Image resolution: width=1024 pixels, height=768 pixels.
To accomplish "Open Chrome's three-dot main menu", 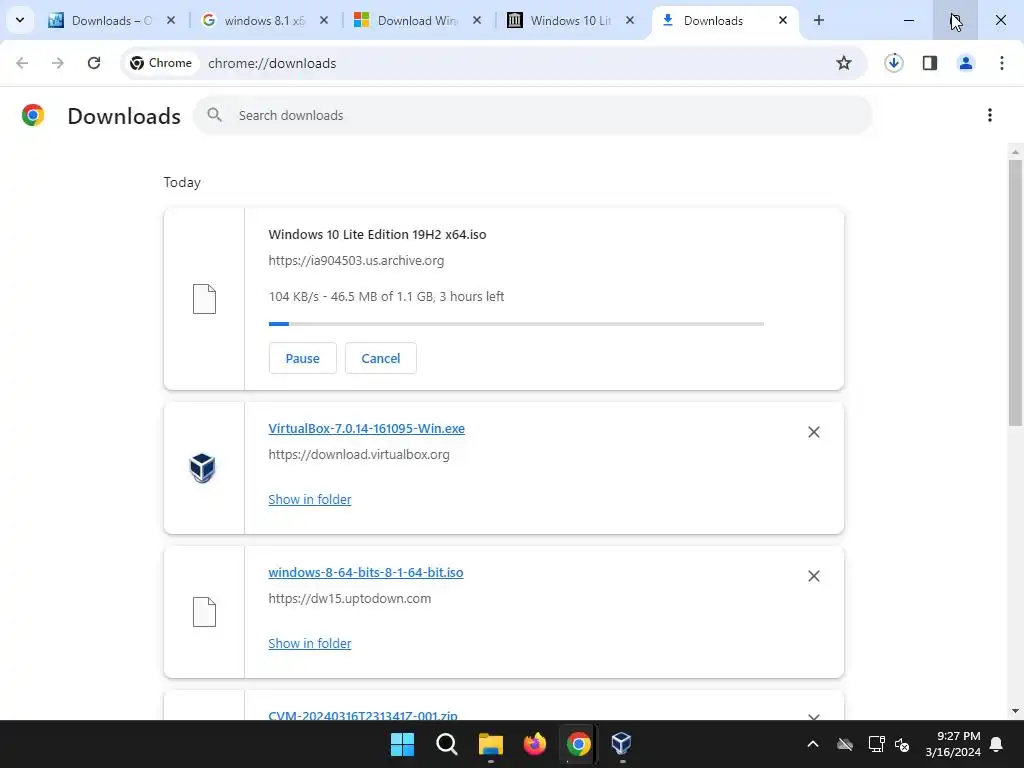I will click(1002, 63).
